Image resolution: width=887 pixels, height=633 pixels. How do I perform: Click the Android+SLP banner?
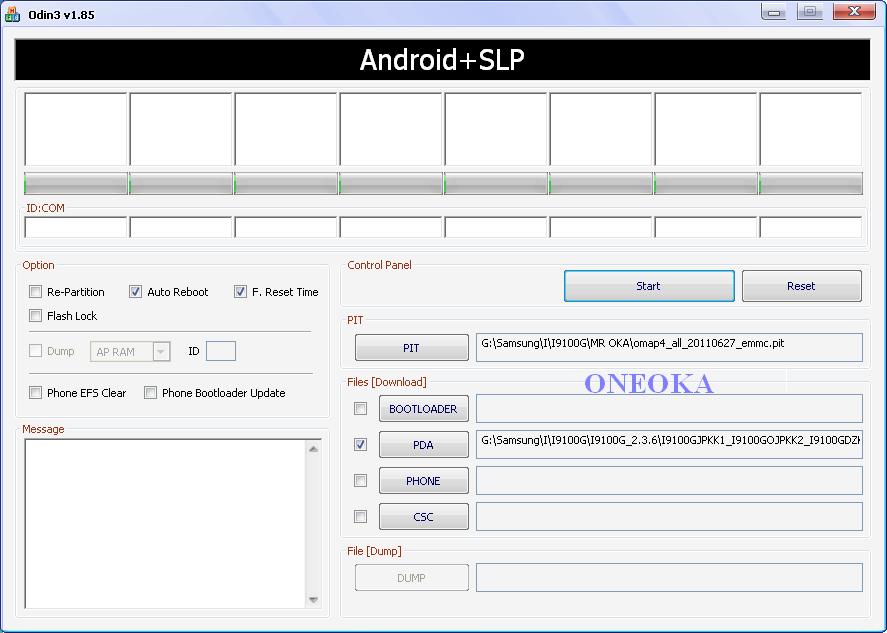click(x=442, y=59)
